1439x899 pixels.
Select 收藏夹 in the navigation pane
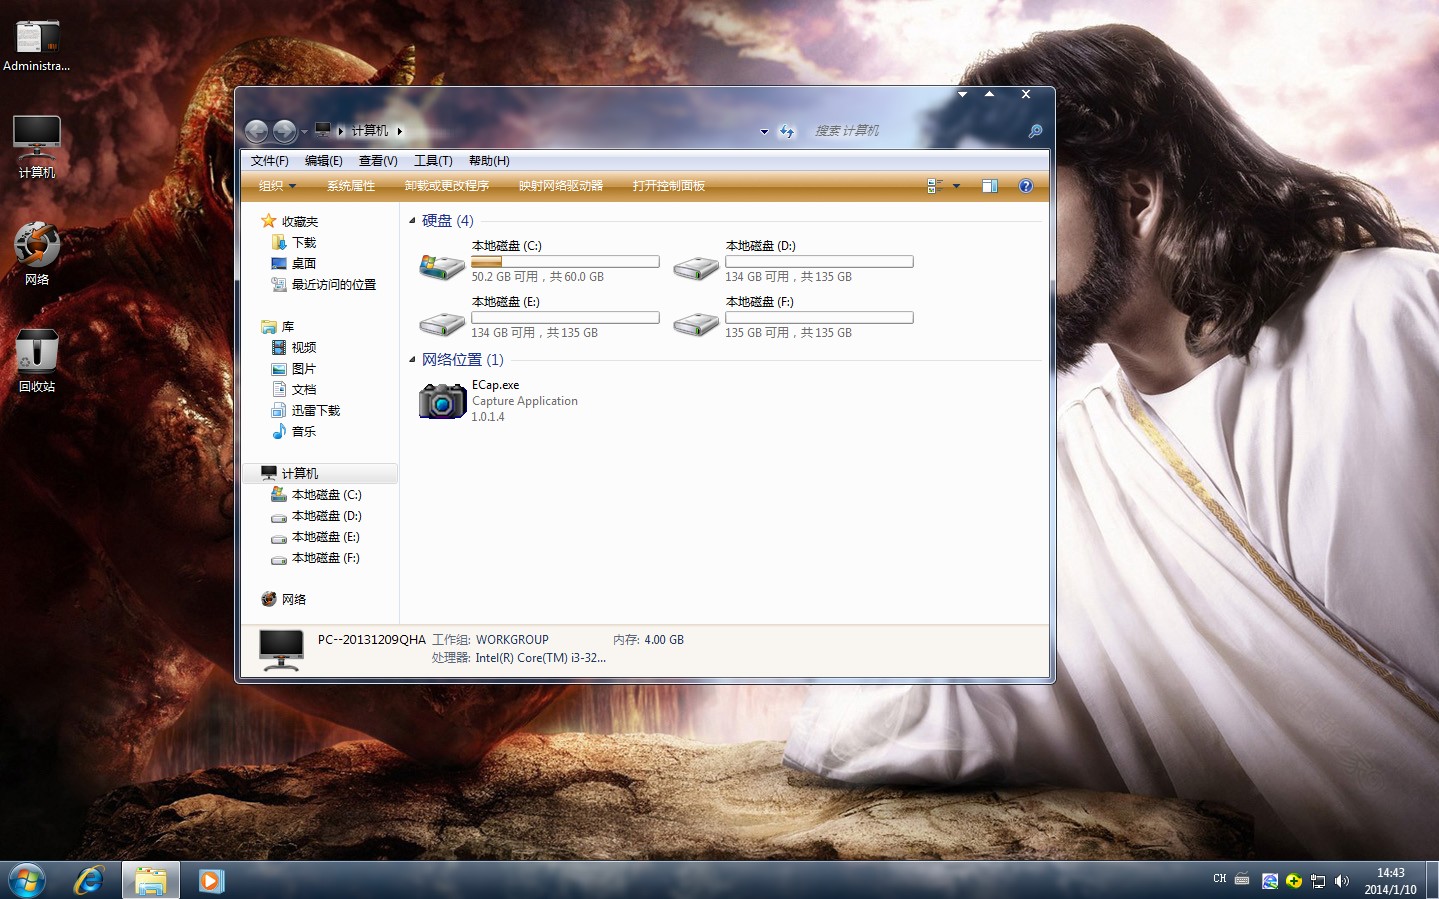[x=290, y=221]
